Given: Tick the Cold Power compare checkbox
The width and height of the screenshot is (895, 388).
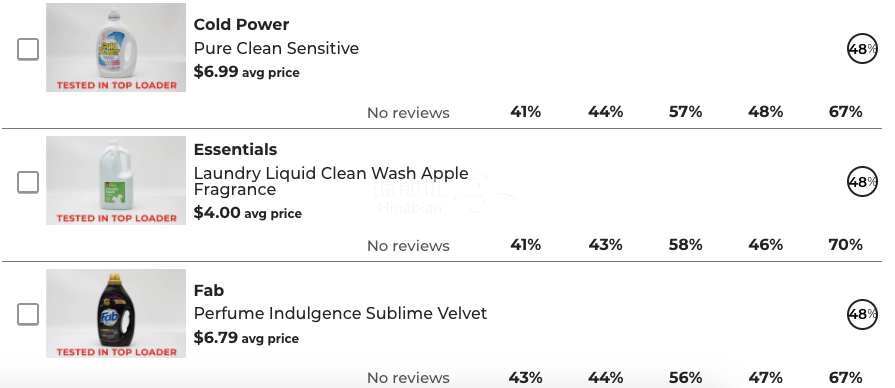Looking at the screenshot, I should coord(28,49).
